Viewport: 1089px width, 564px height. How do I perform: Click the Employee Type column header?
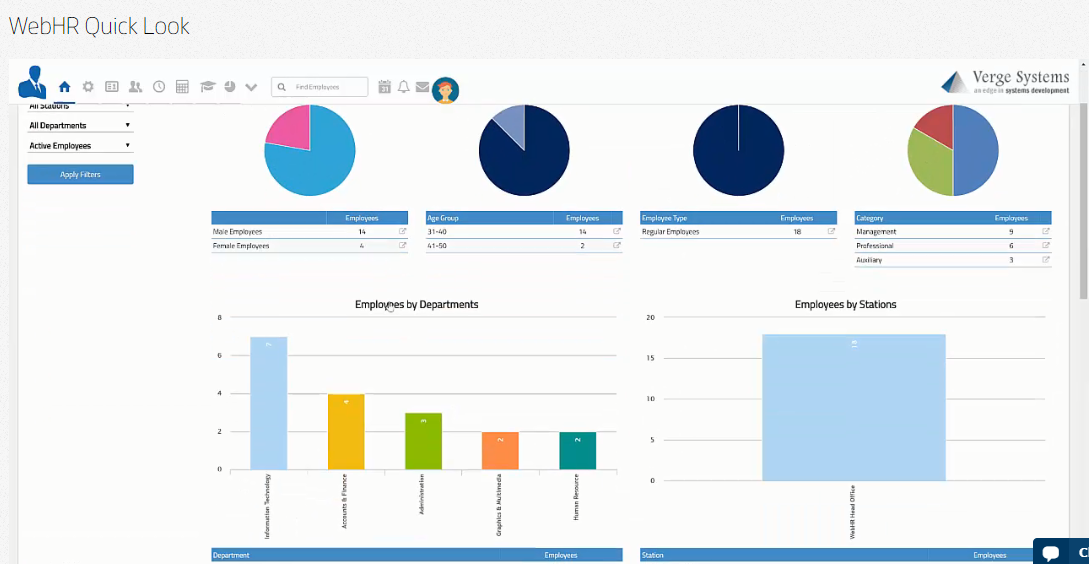click(665, 218)
